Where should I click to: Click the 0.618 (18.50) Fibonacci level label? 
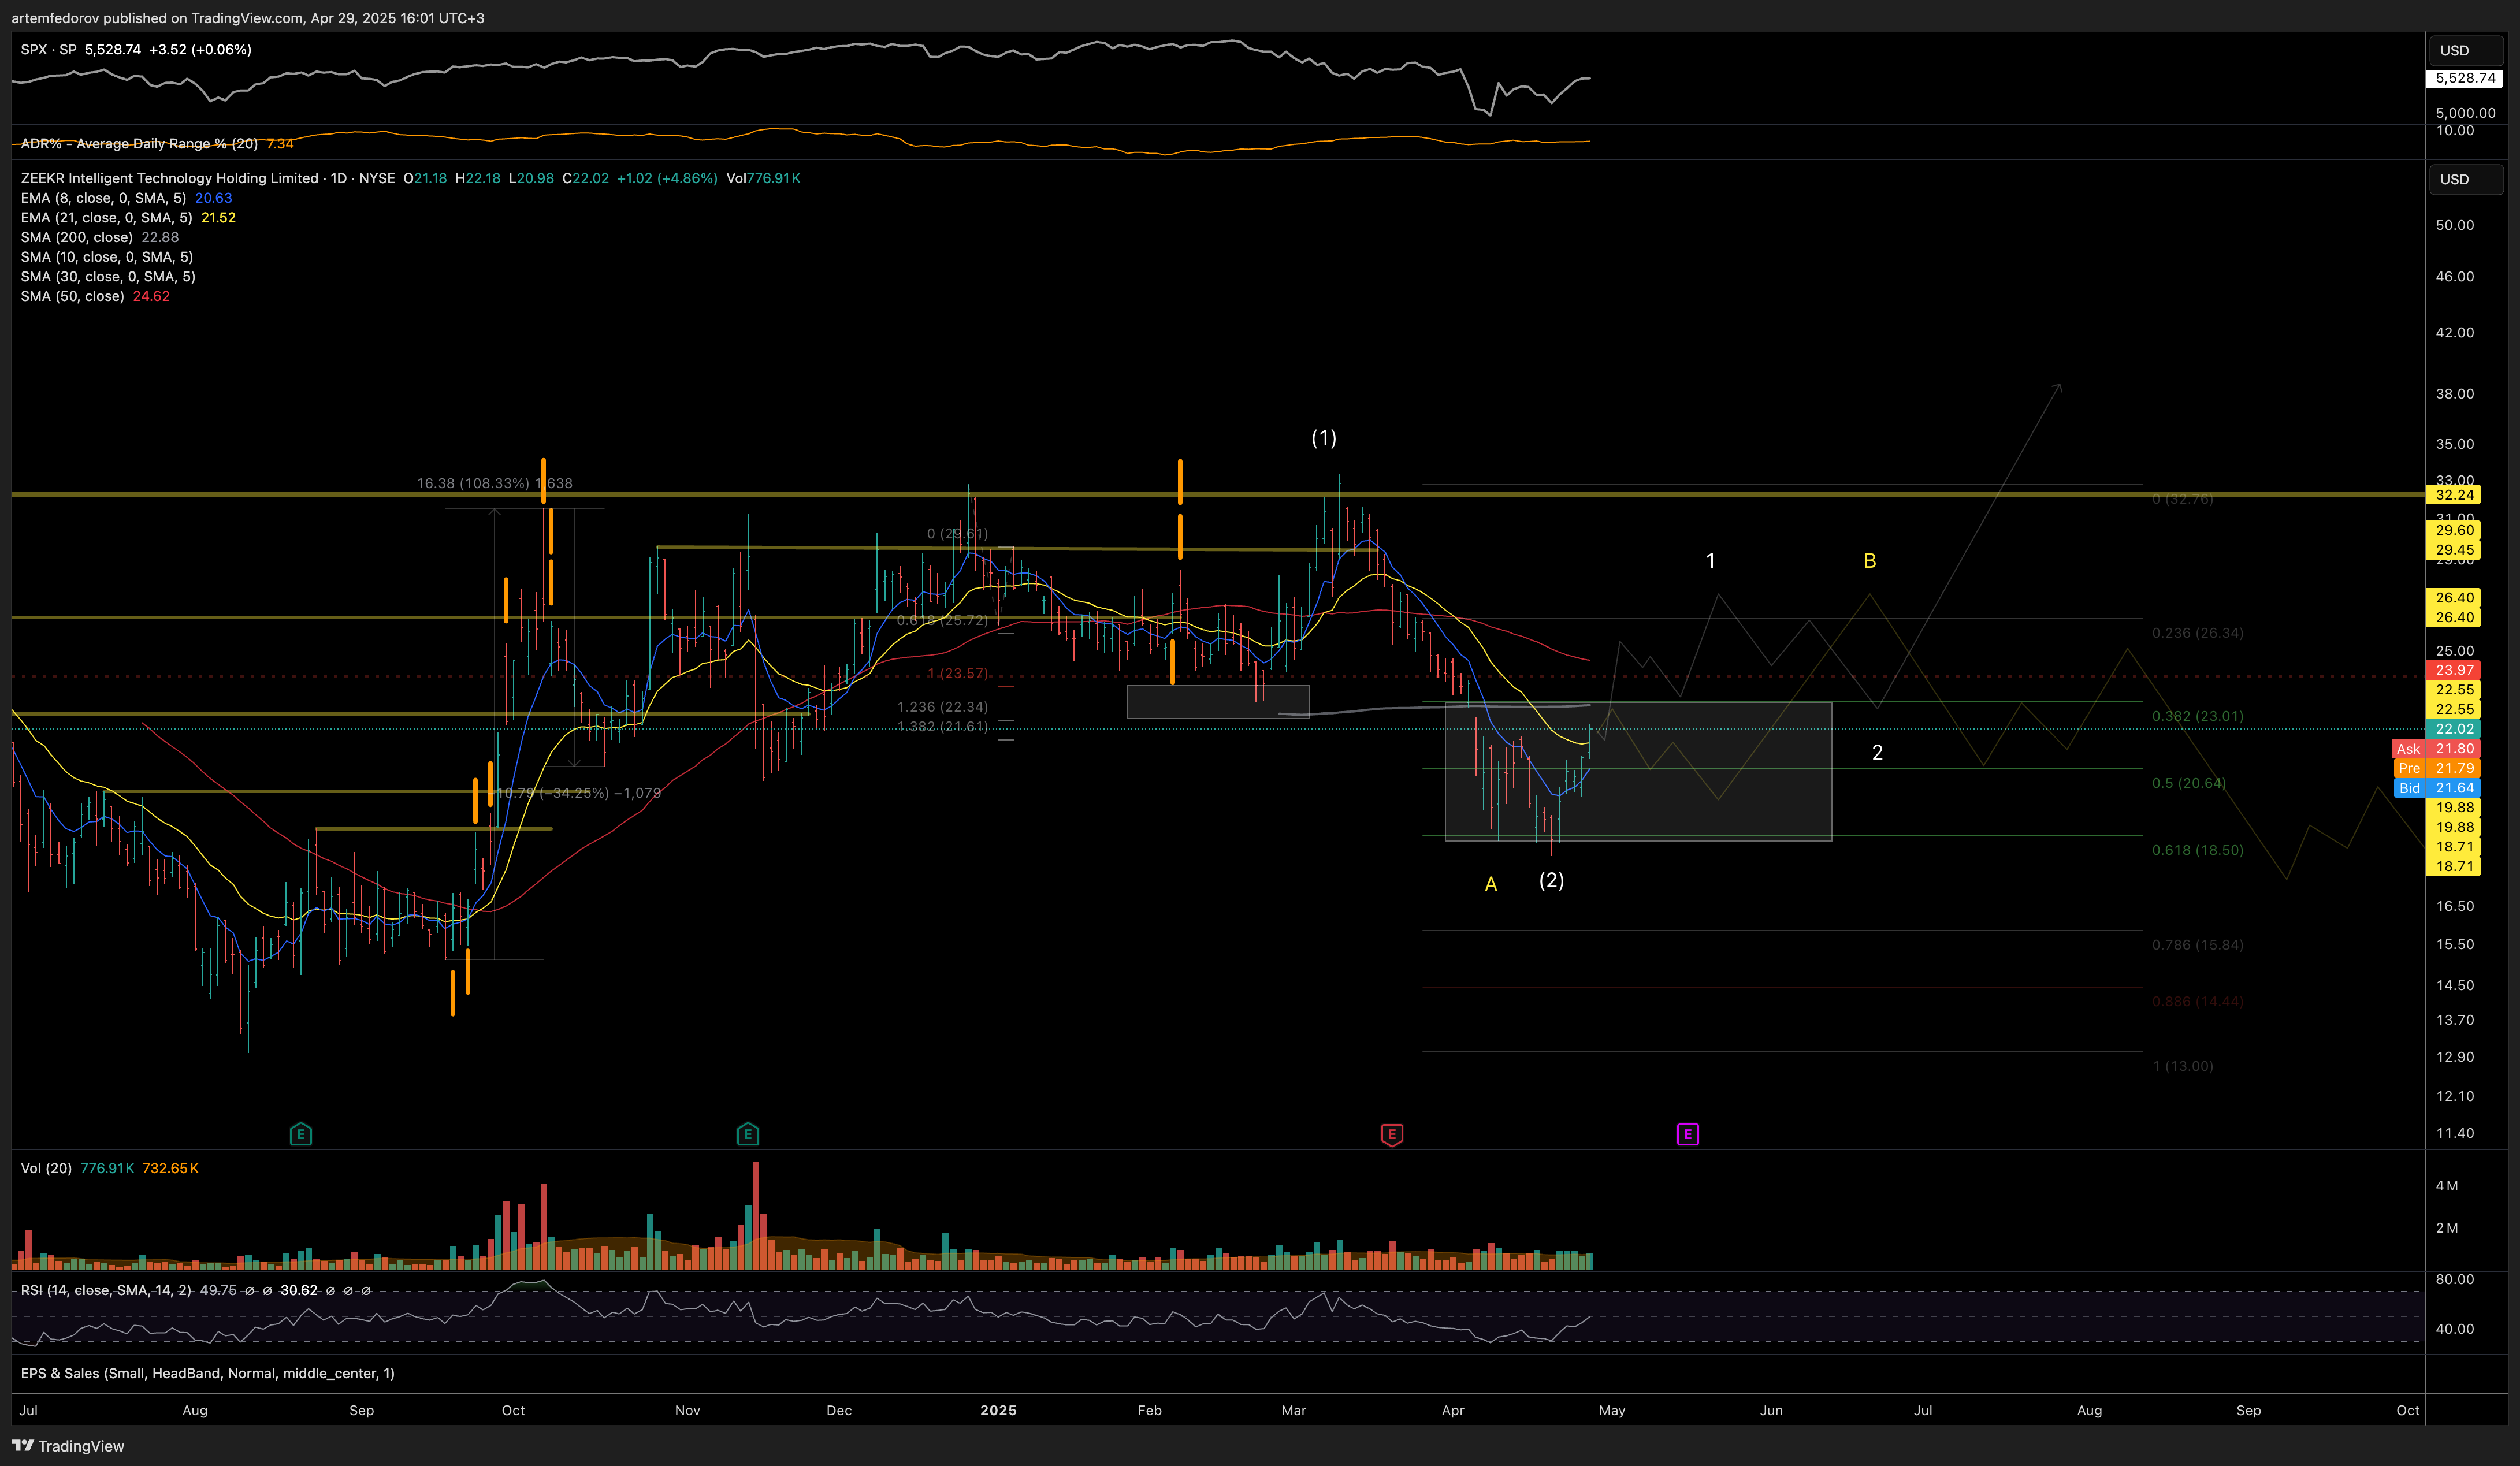(2197, 850)
